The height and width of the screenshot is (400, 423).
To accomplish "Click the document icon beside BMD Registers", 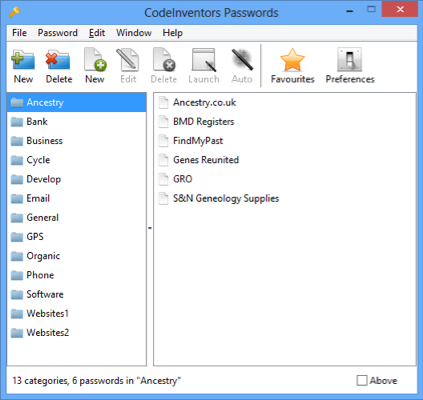I will click(x=163, y=122).
